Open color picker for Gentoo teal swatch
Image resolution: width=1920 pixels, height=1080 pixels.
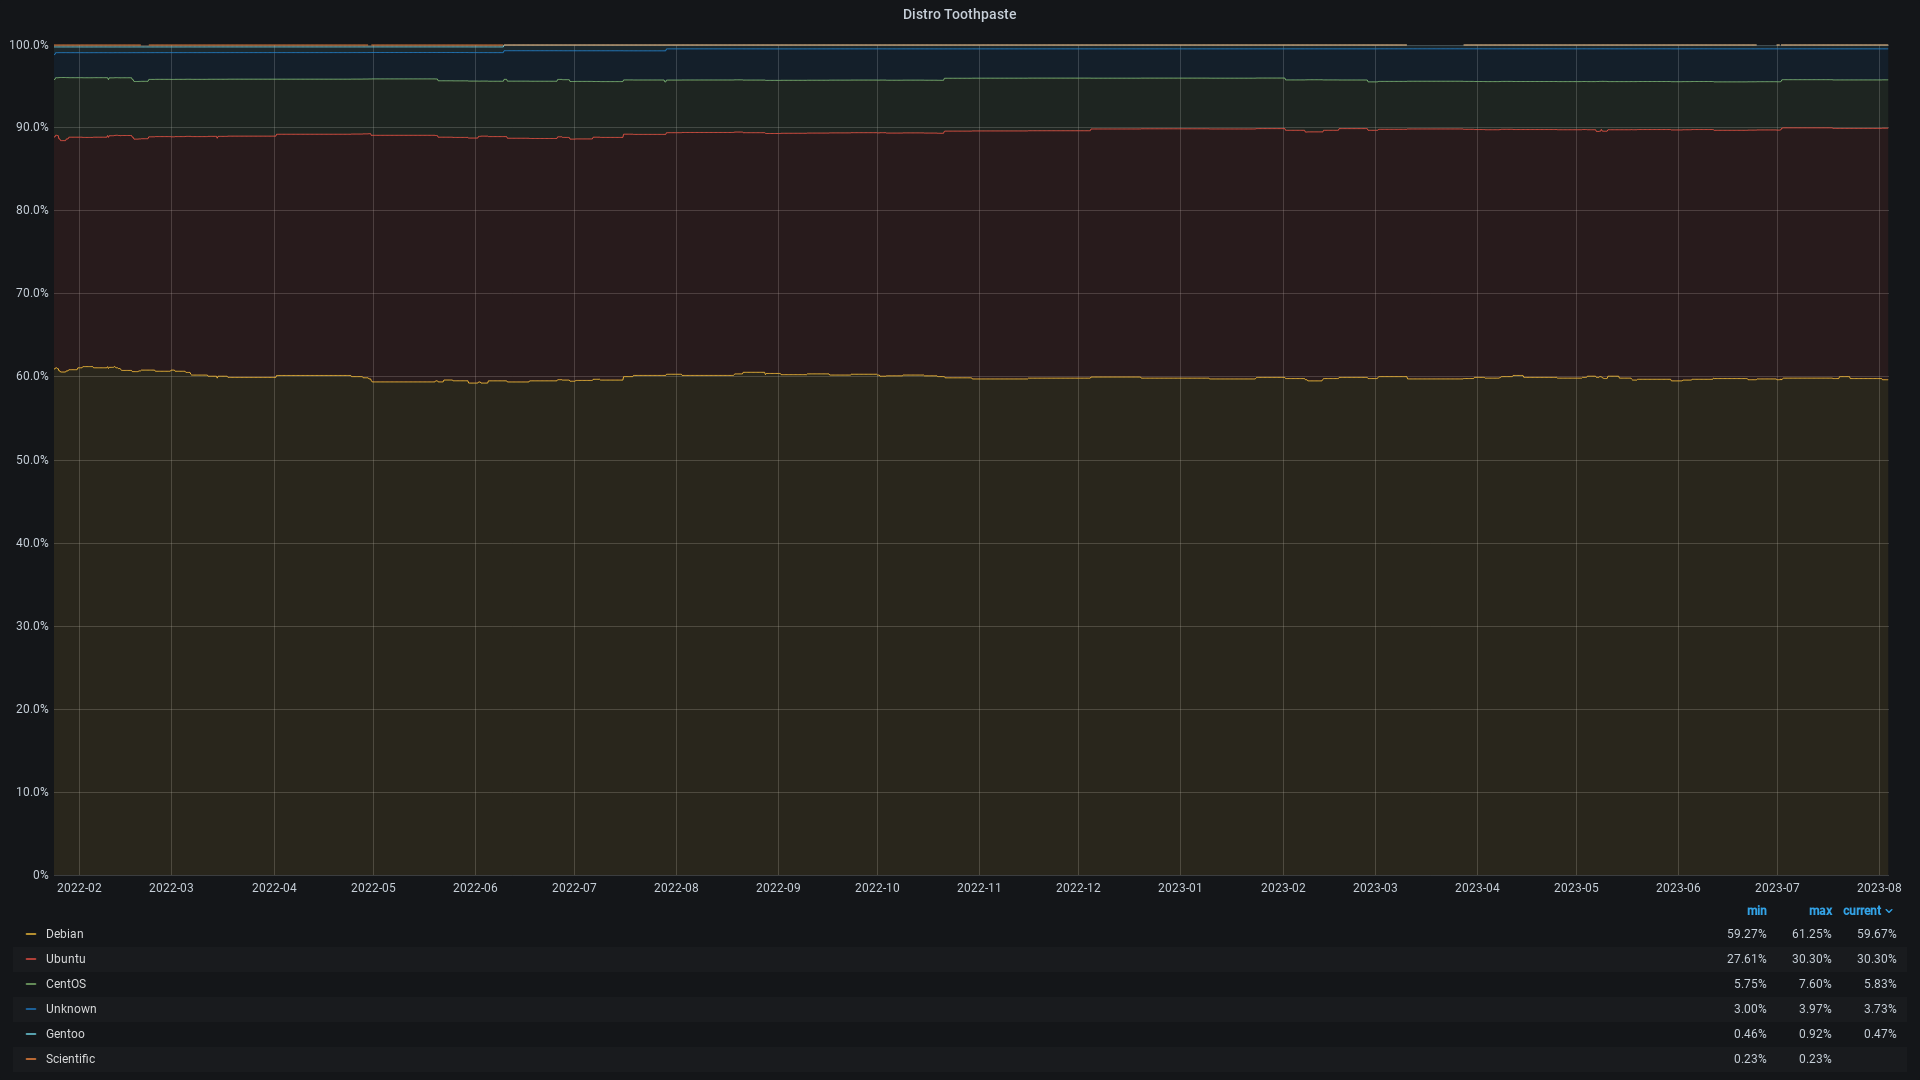pyautogui.click(x=31, y=1034)
